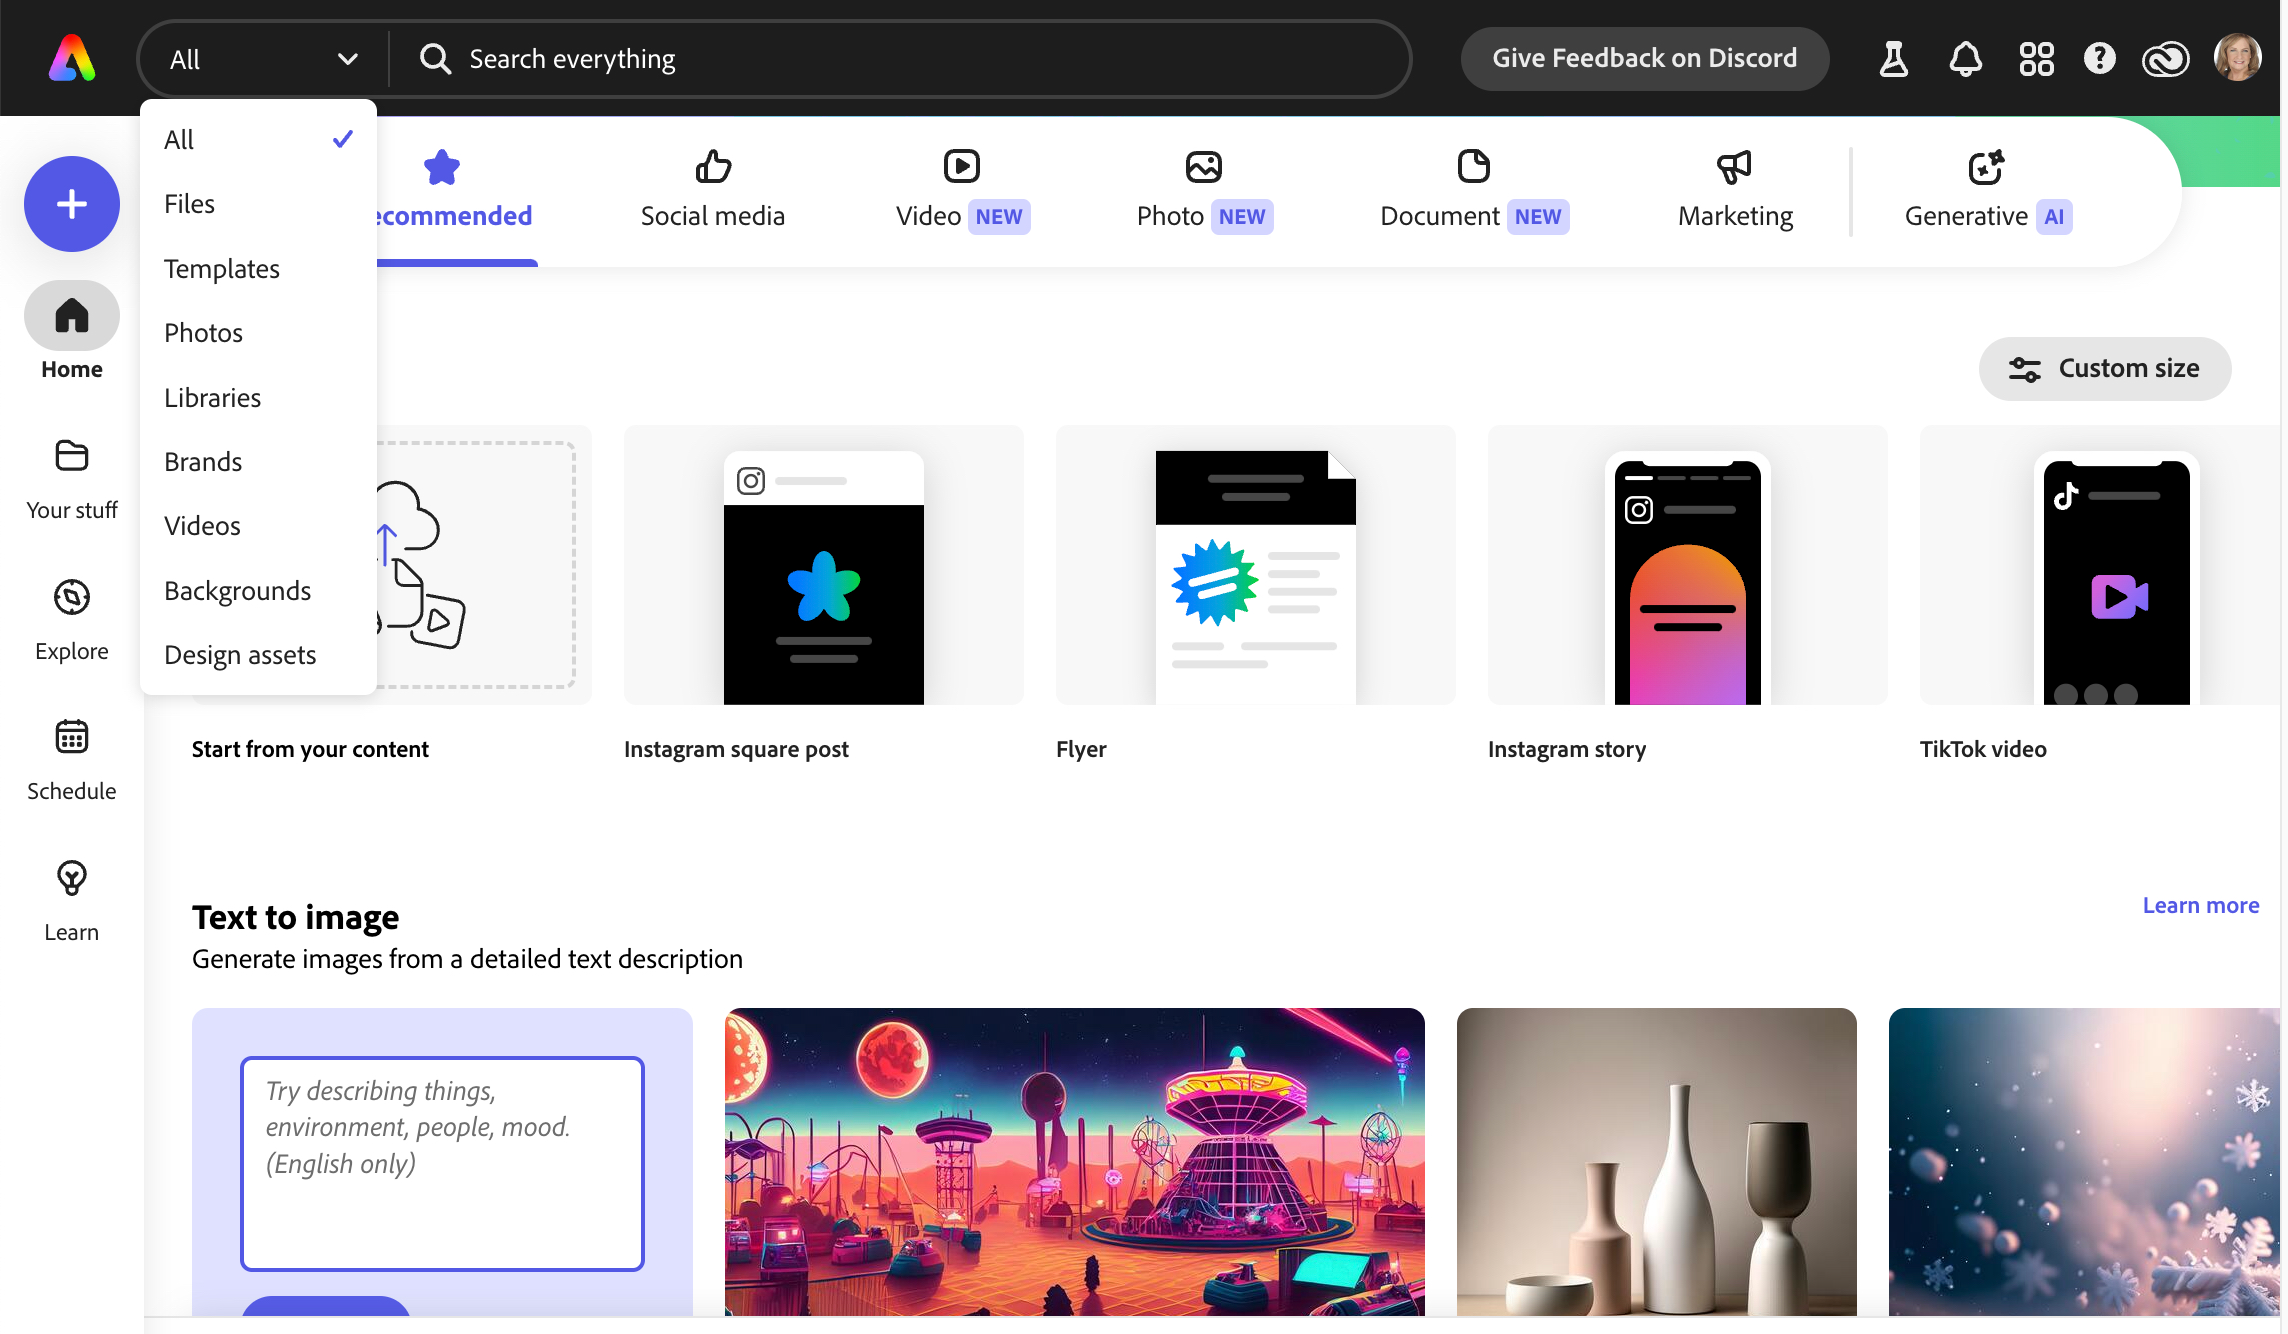Open the beaker labs icon
The height and width of the screenshot is (1334, 2288).
(x=1893, y=59)
